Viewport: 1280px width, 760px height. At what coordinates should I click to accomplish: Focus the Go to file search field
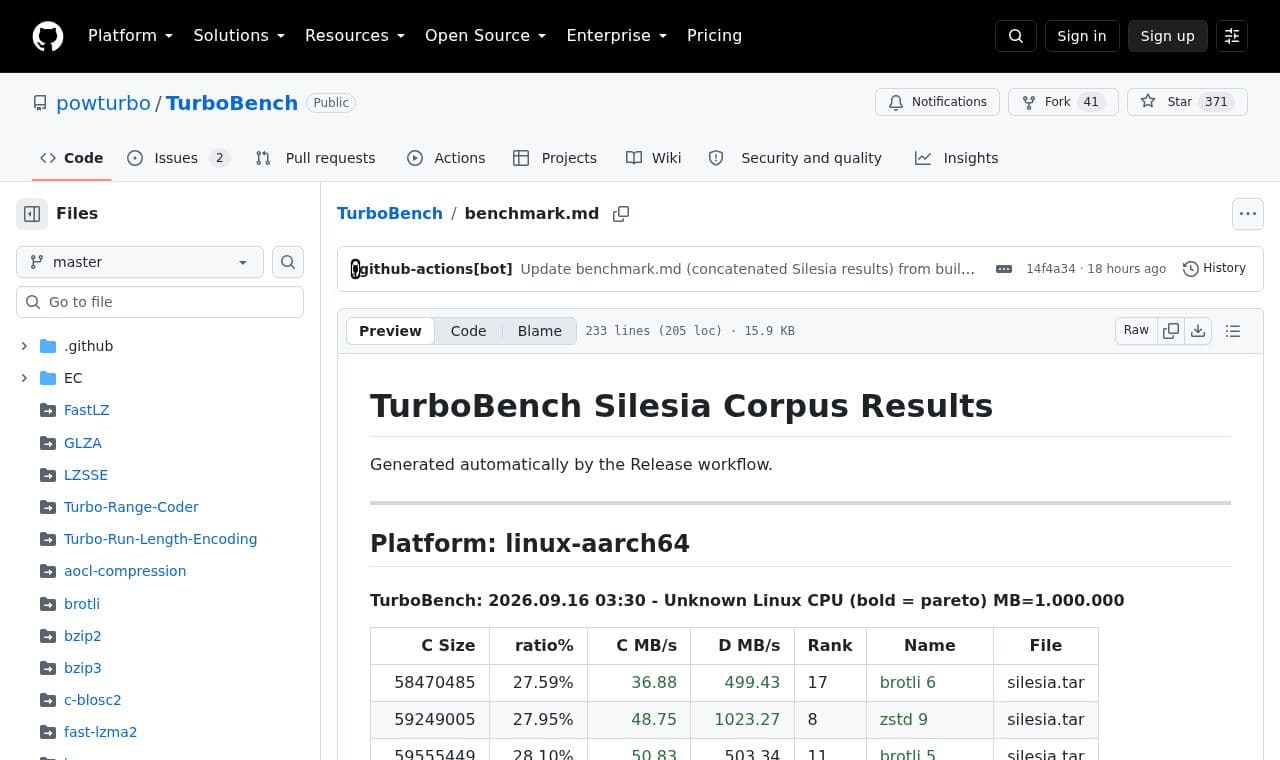point(160,302)
